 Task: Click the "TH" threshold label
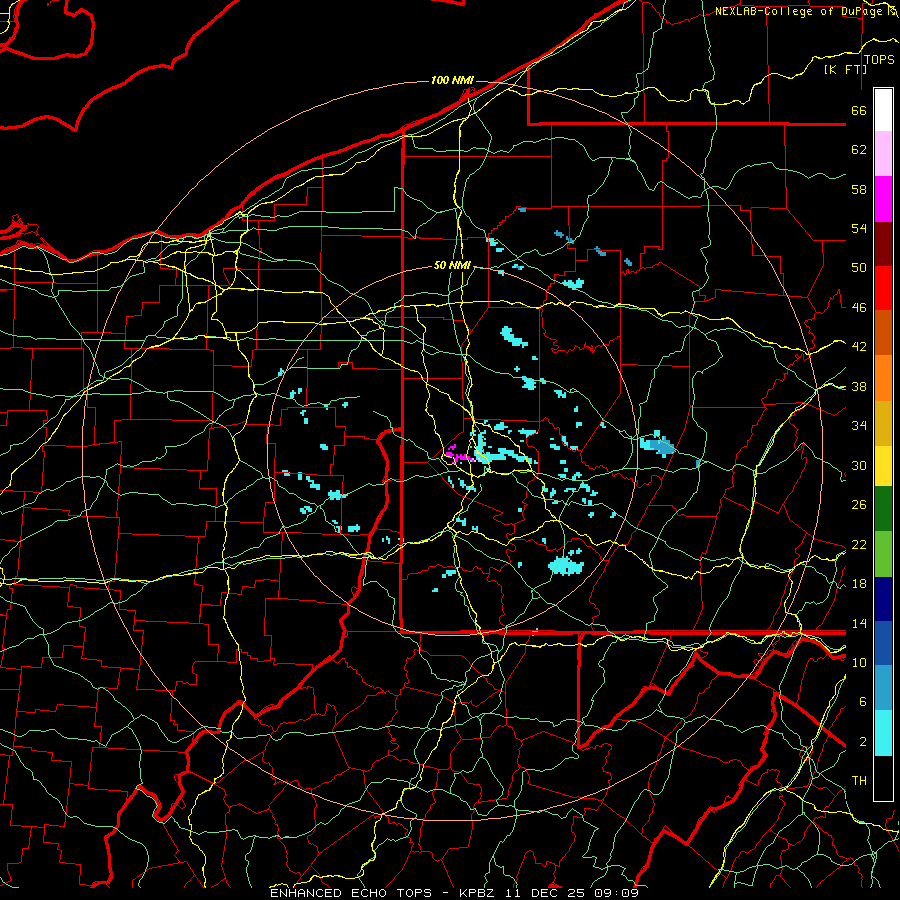(x=859, y=781)
